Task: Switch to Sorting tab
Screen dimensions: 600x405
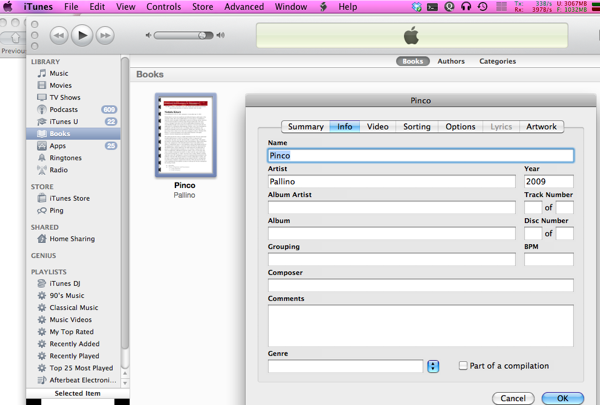Action: [417, 127]
